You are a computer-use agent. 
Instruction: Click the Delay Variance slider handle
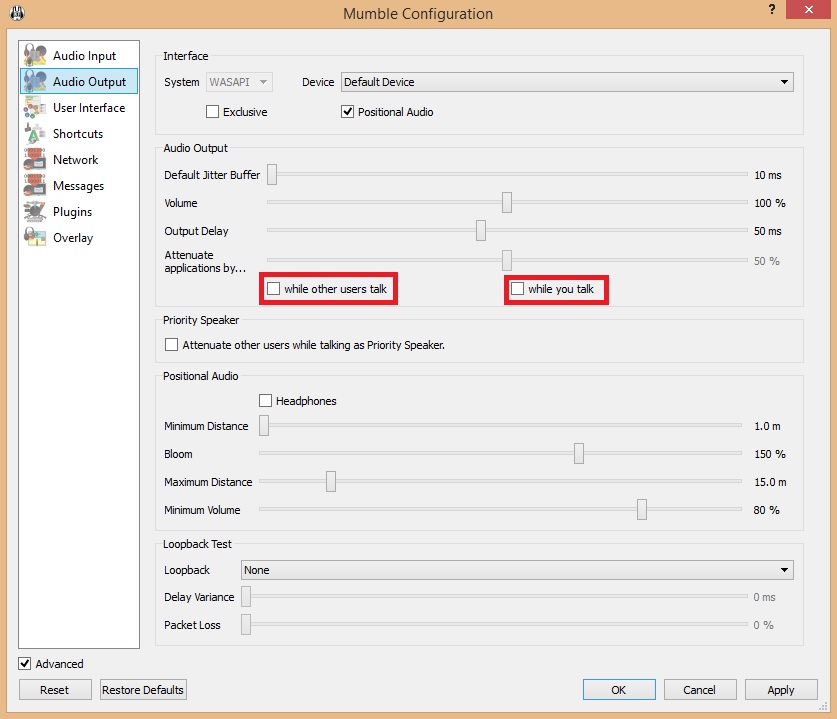[246, 597]
